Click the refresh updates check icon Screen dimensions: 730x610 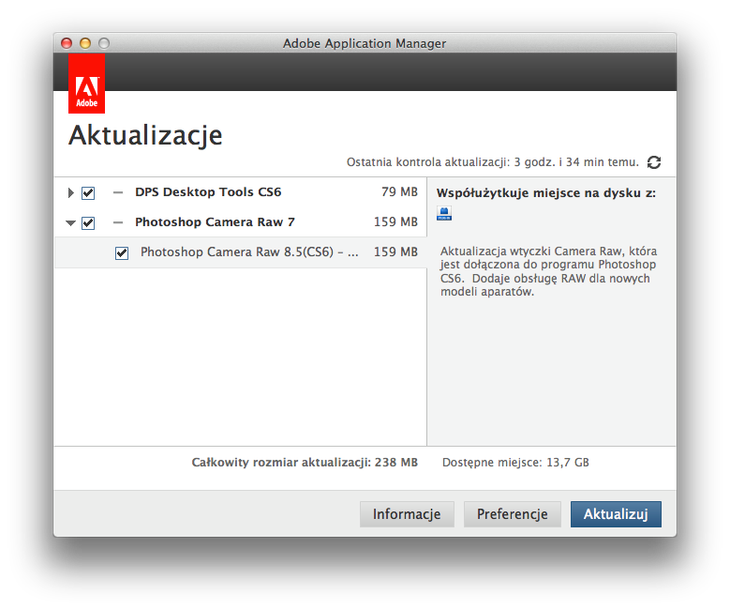654,162
